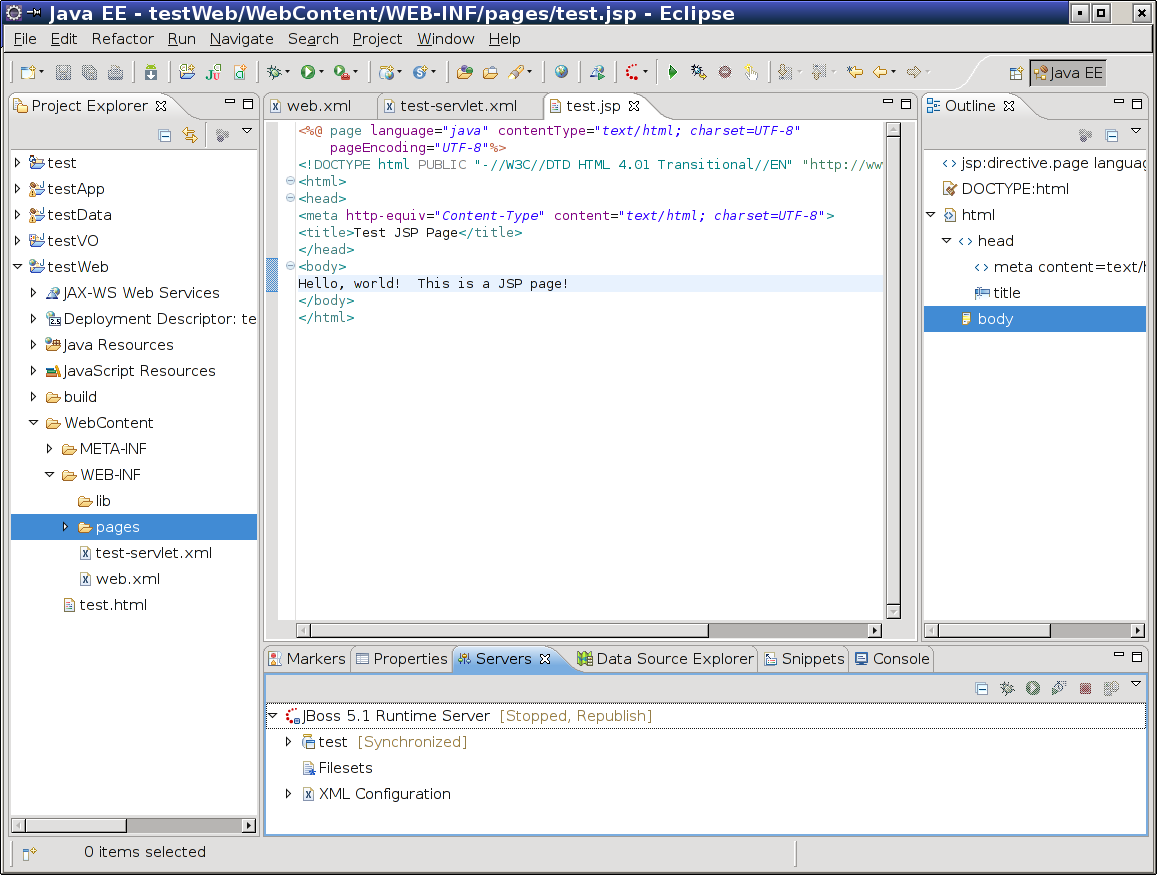Expand the XML Configuration node
Viewport: 1157px width, 875px height.
[x=289, y=794]
